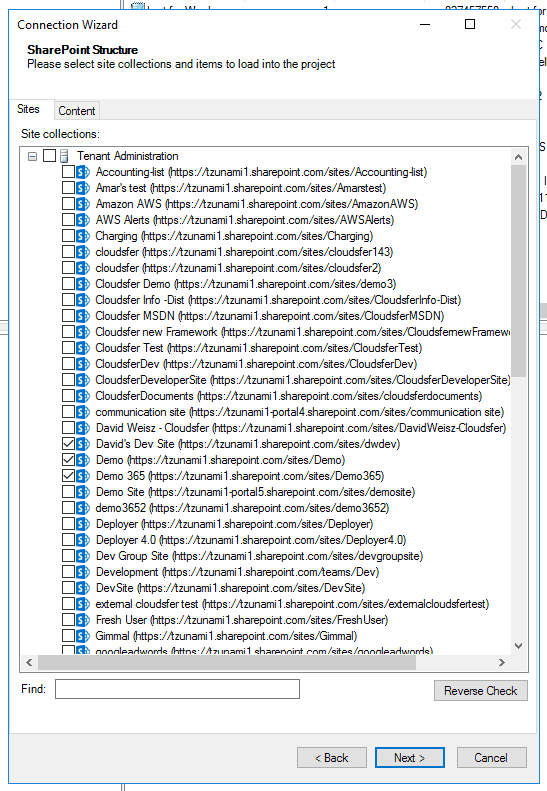Check the Tenant Administration root checkbox
The width and height of the screenshot is (547, 791).
click(49, 156)
